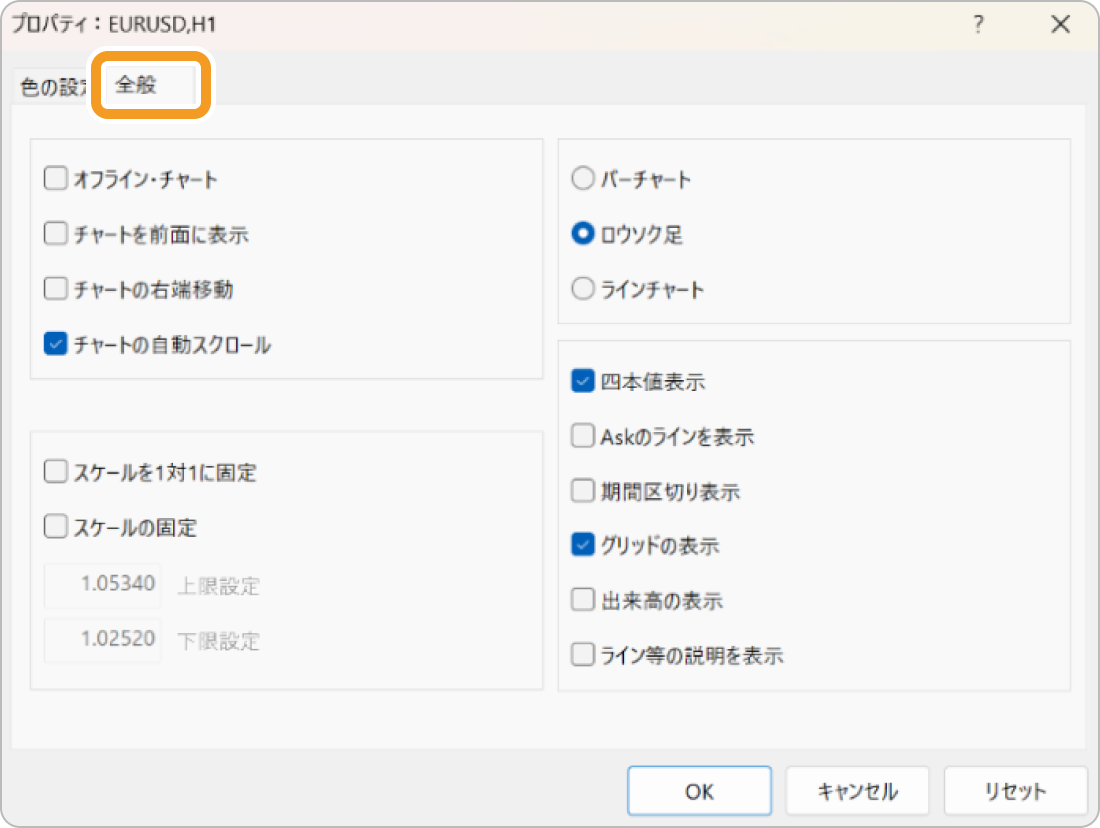Confirm with the OK button
Image resolution: width=1100 pixels, height=828 pixels.
(699, 791)
